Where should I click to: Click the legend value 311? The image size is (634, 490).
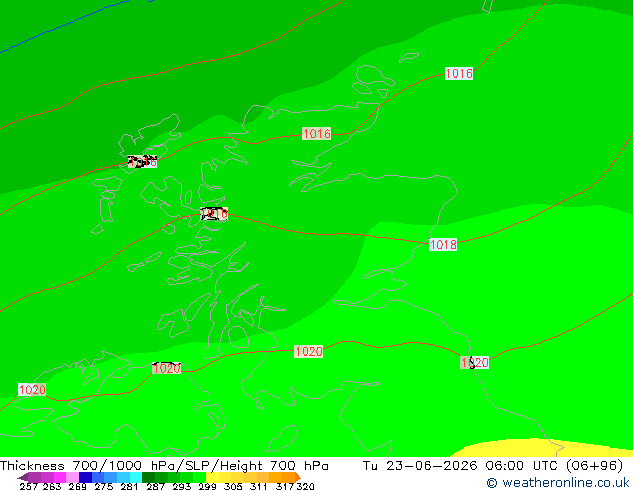pos(258,486)
